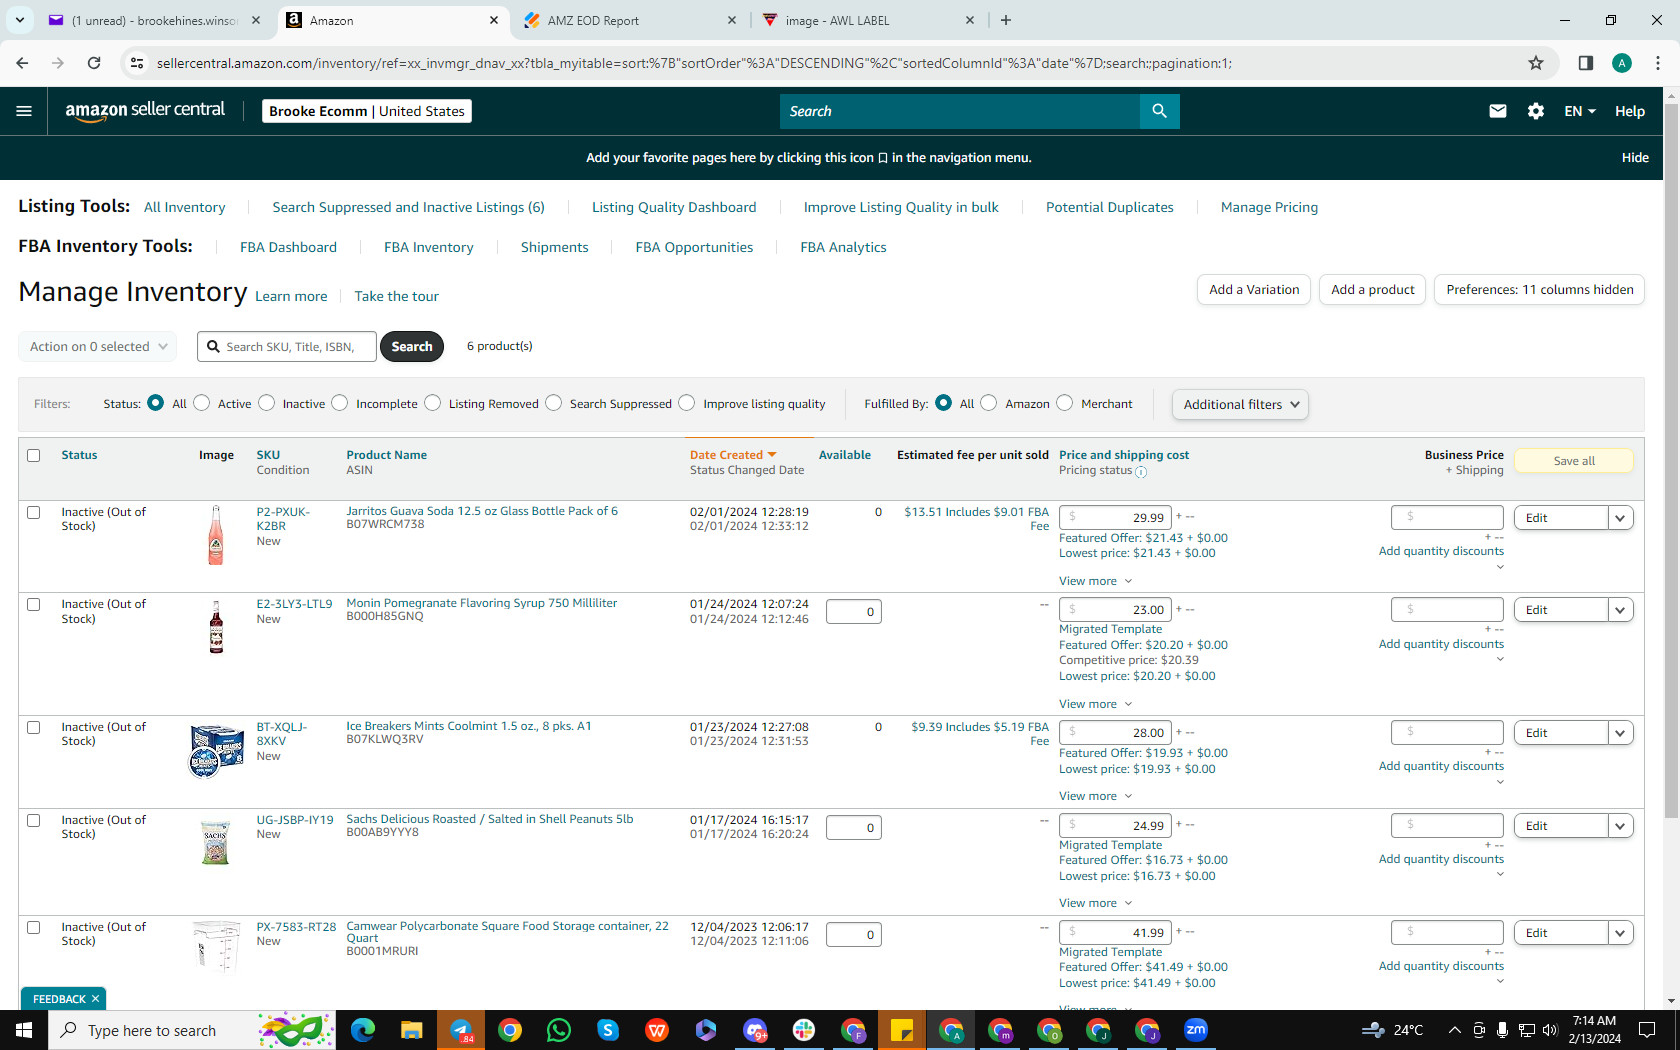Screen dimensions: 1680x1050
Task: Switch to the AMZ EOD Report tab
Action: (x=630, y=20)
